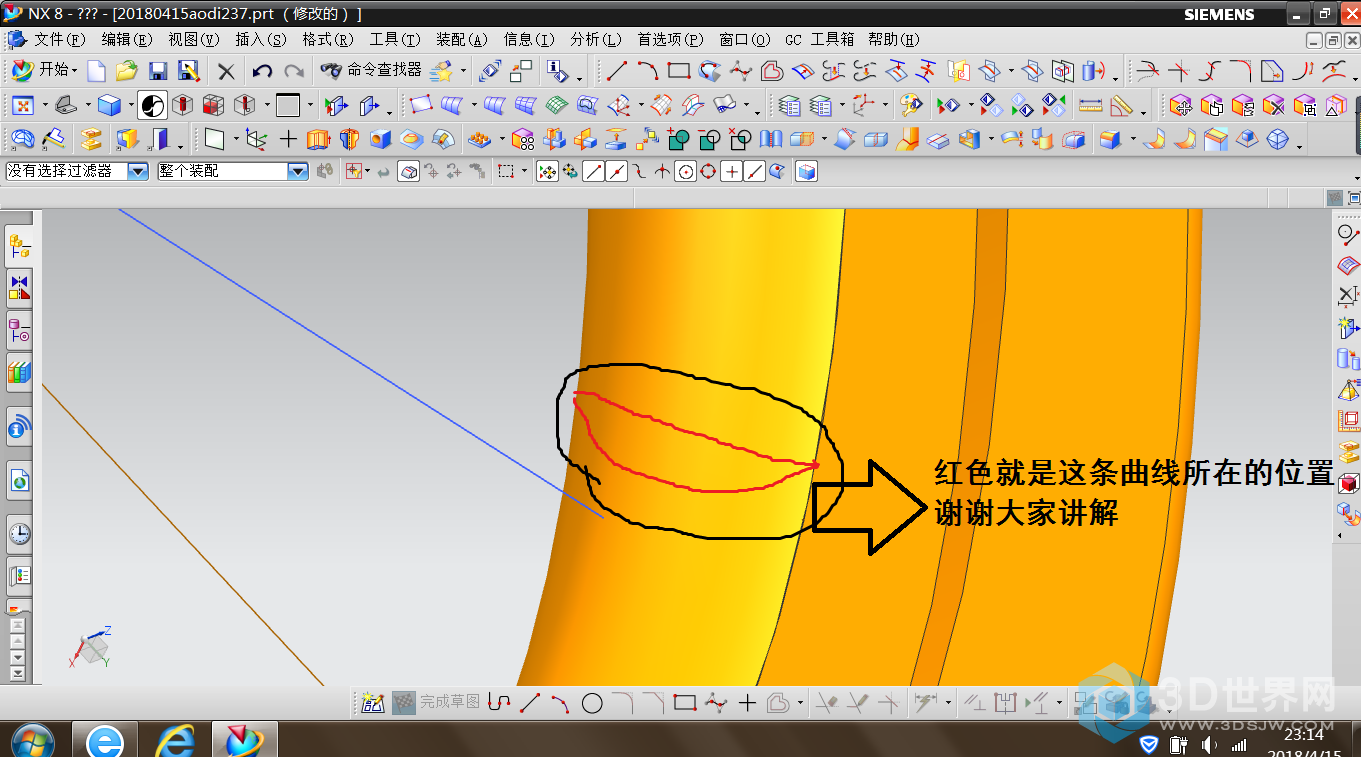Open the History clock sidebar tab
The width and height of the screenshot is (1361, 757).
click(19, 533)
